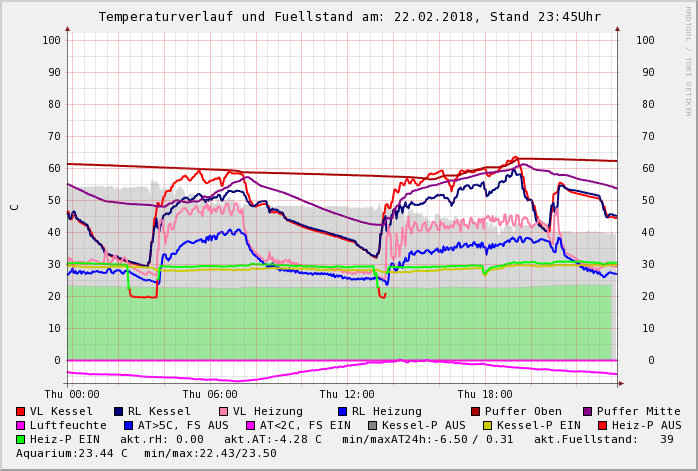Click the Thu 06:00 time axis label
Image resolution: width=698 pixels, height=471 pixels.
[210, 394]
